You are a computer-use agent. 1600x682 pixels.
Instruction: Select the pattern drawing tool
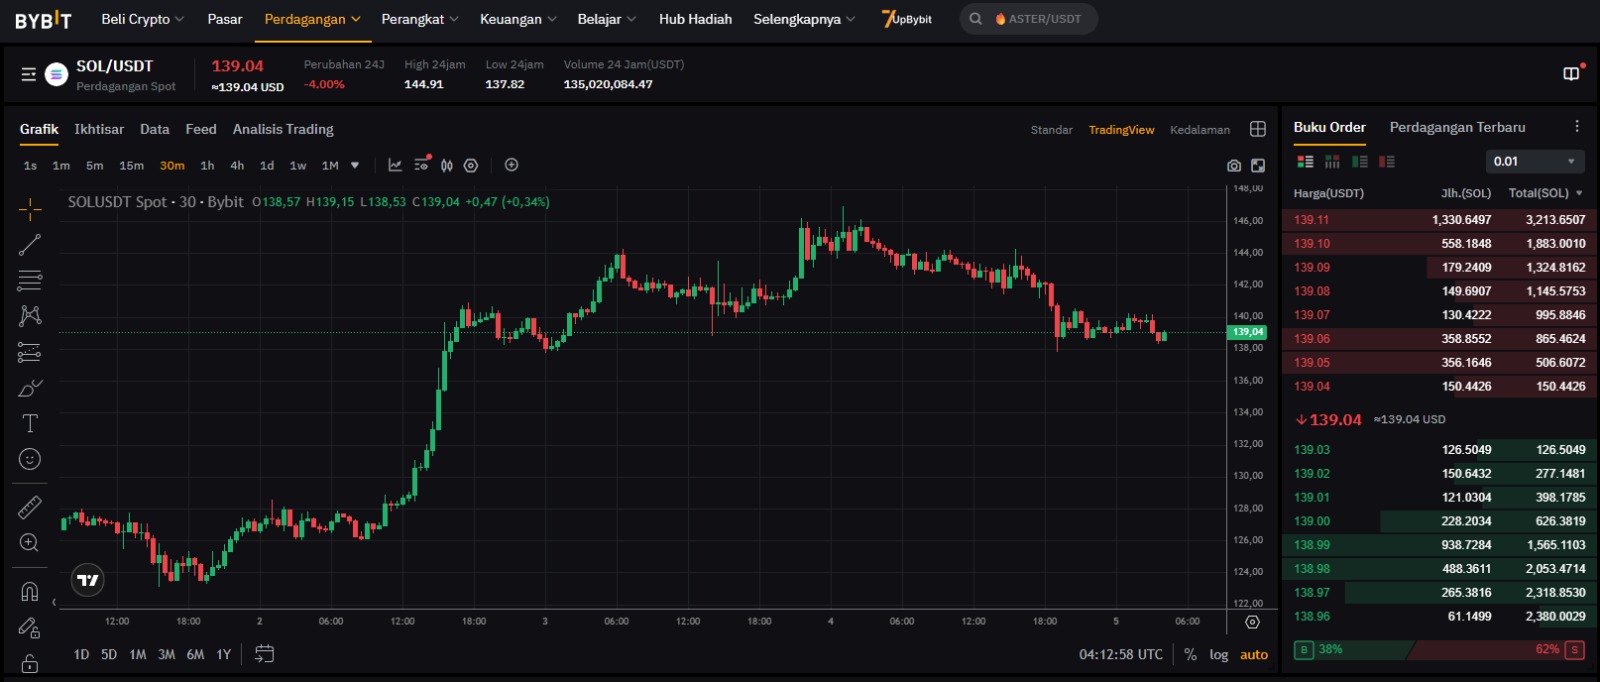coord(30,316)
